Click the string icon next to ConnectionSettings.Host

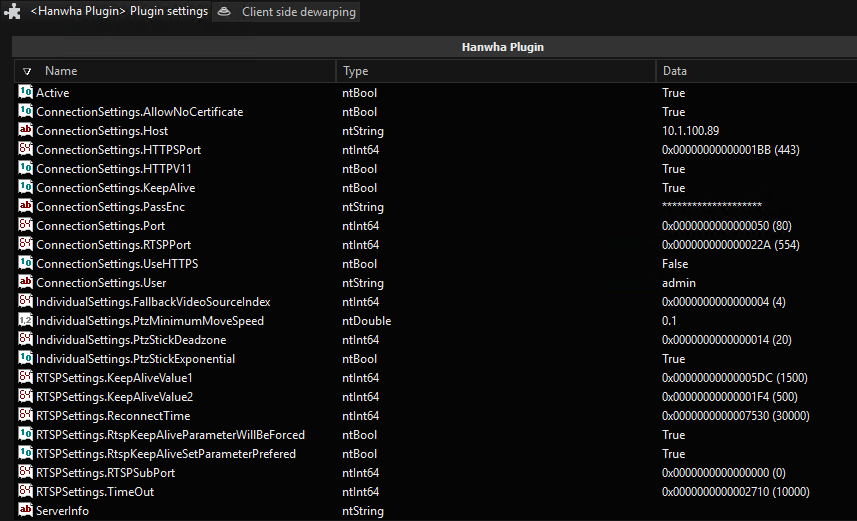click(x=26, y=130)
